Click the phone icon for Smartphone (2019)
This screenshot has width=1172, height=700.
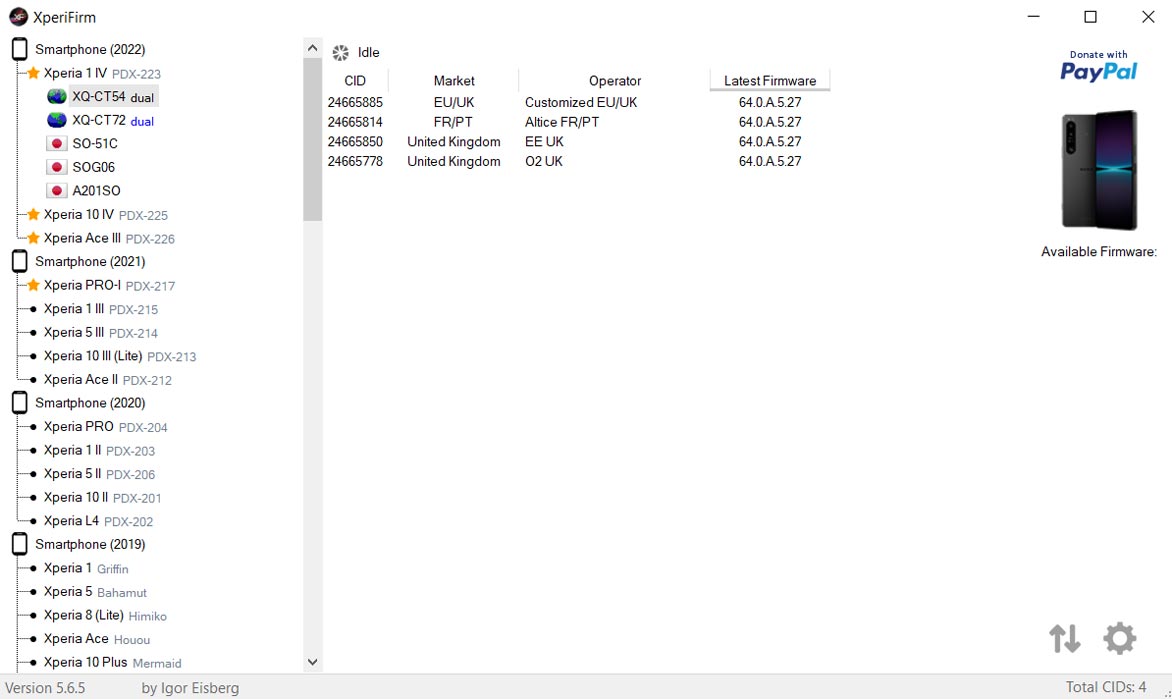coord(20,544)
